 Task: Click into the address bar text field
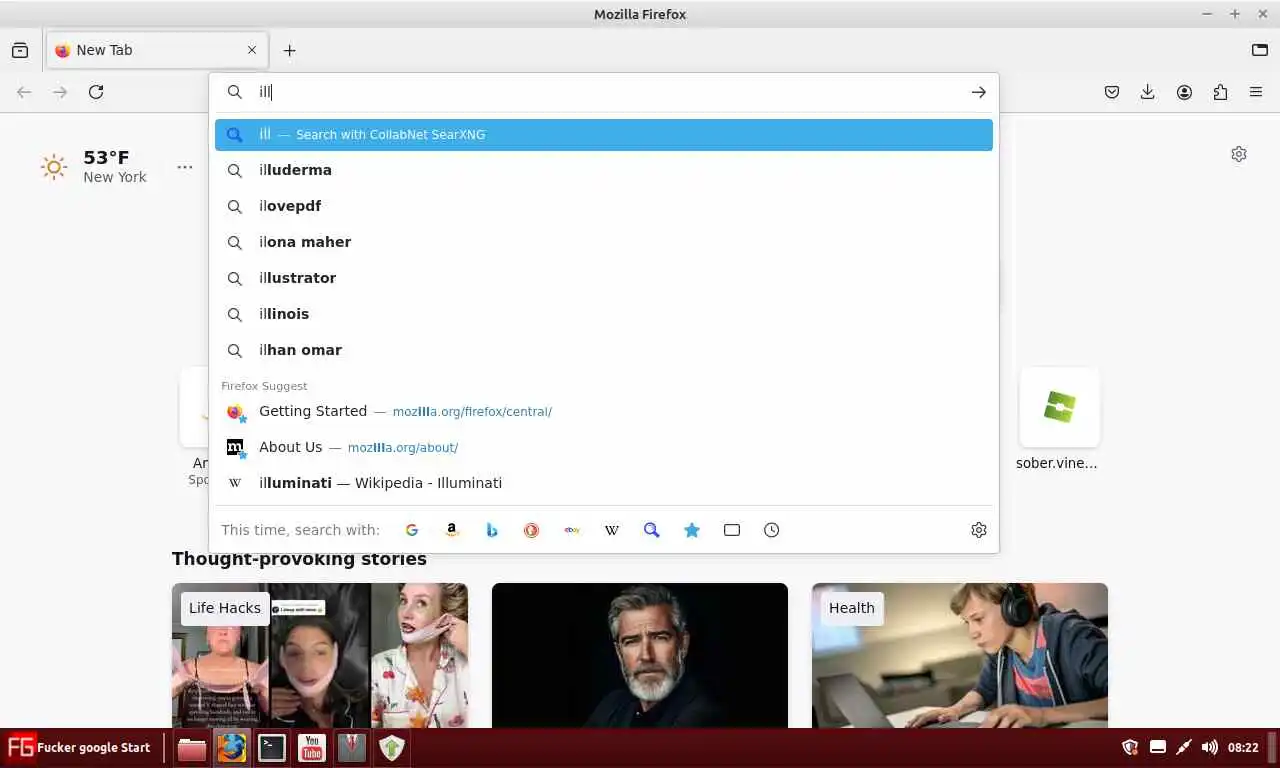[605, 92]
